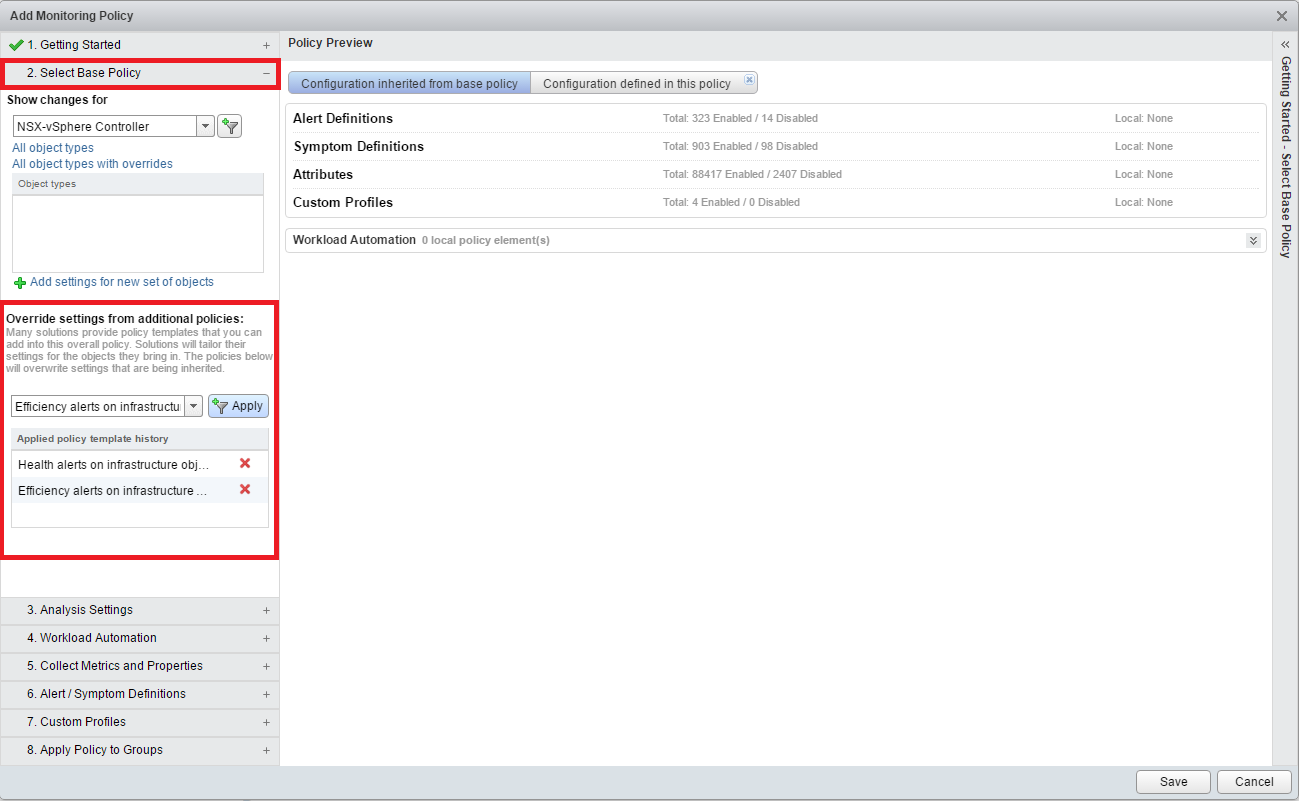Image resolution: width=1299 pixels, height=801 pixels.
Task: Expand step 8 Apply Policy to Groups
Action: 266,750
